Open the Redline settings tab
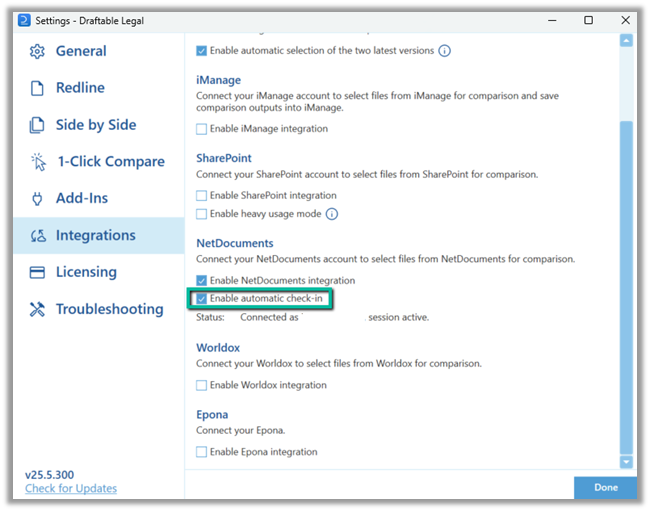 (x=99, y=88)
